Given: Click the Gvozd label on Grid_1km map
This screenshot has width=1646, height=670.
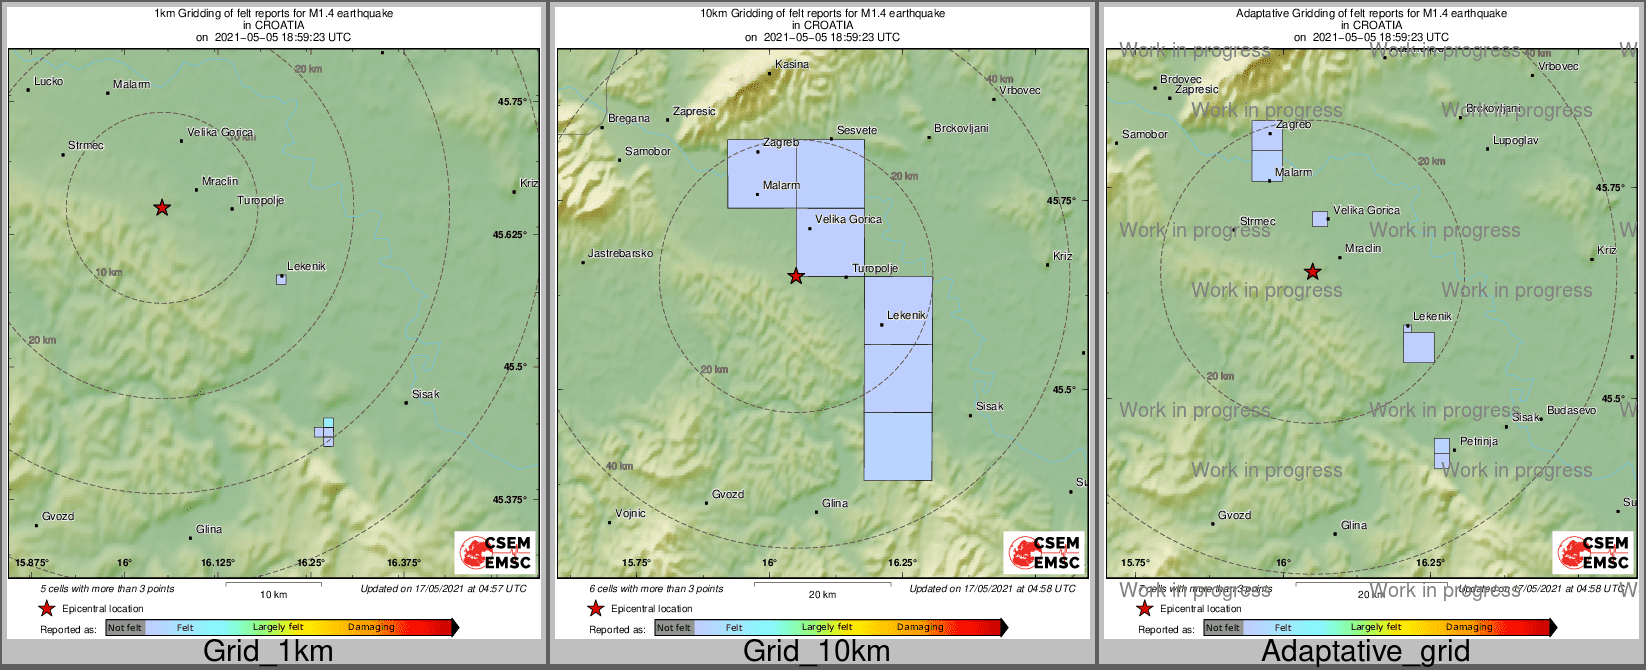Looking at the screenshot, I should pyautogui.click(x=58, y=516).
